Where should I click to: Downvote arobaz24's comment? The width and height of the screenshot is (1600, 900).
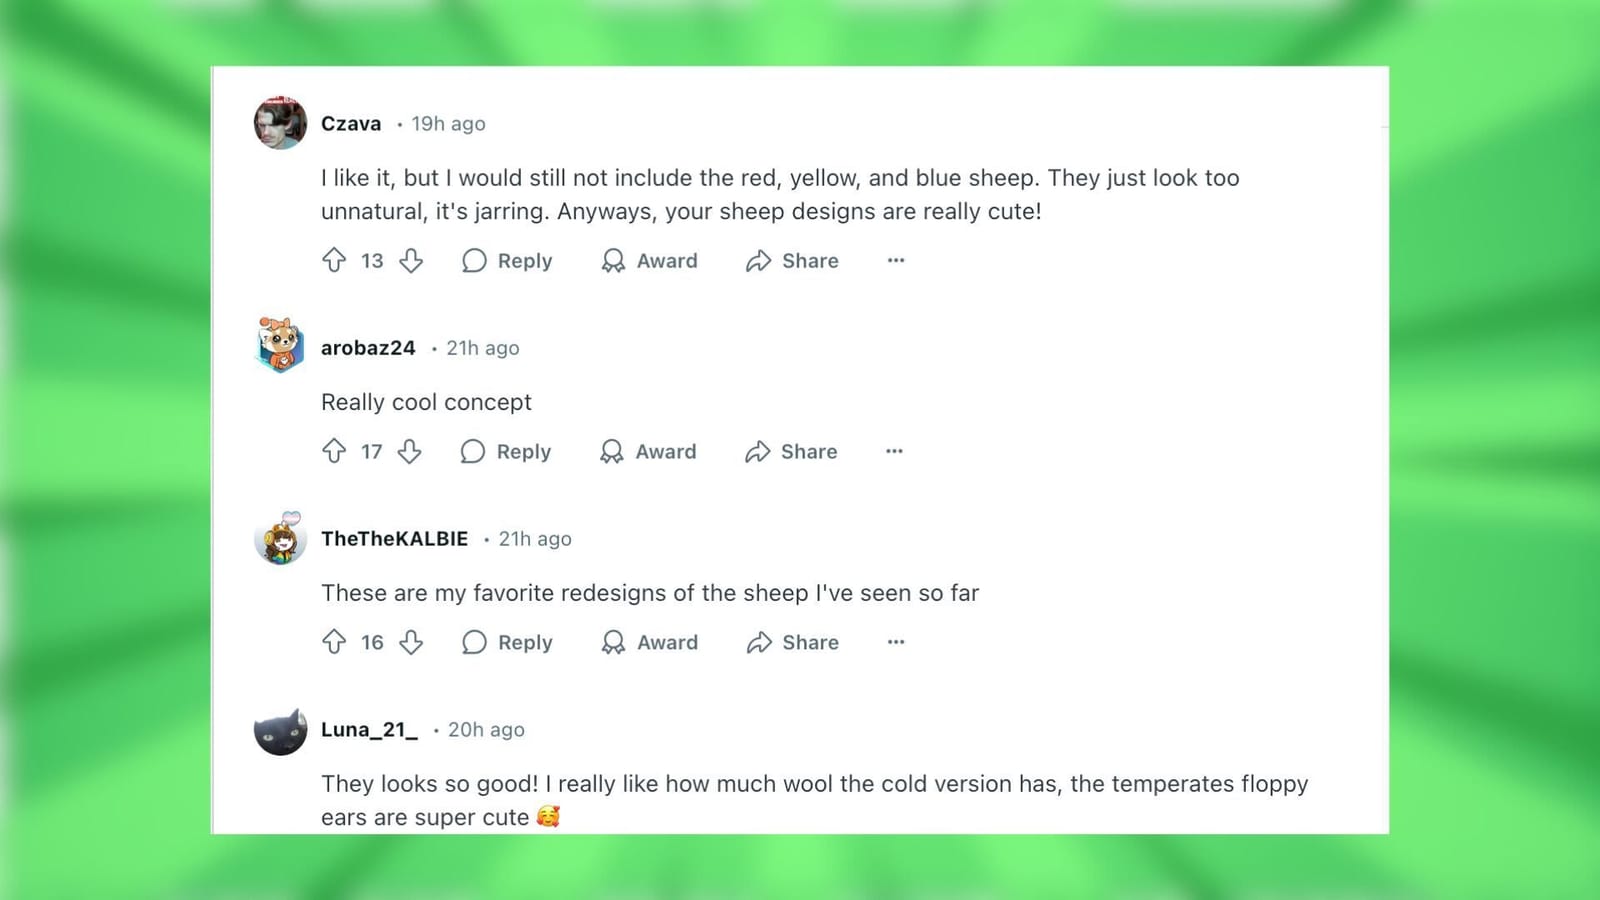pyautogui.click(x=411, y=451)
